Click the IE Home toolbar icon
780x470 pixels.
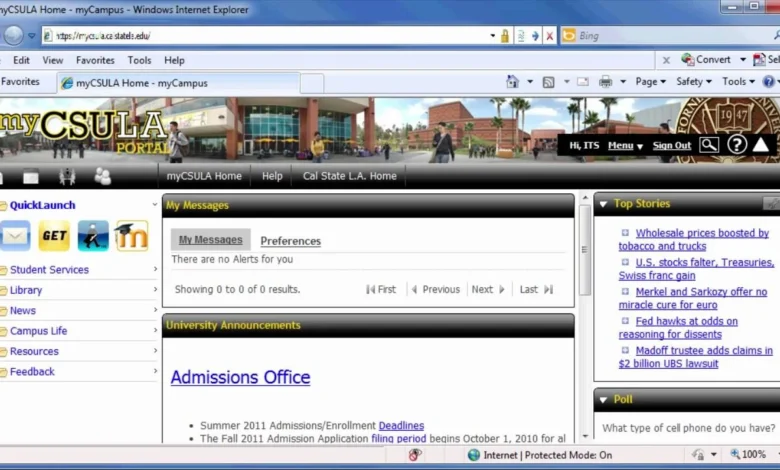tap(512, 82)
